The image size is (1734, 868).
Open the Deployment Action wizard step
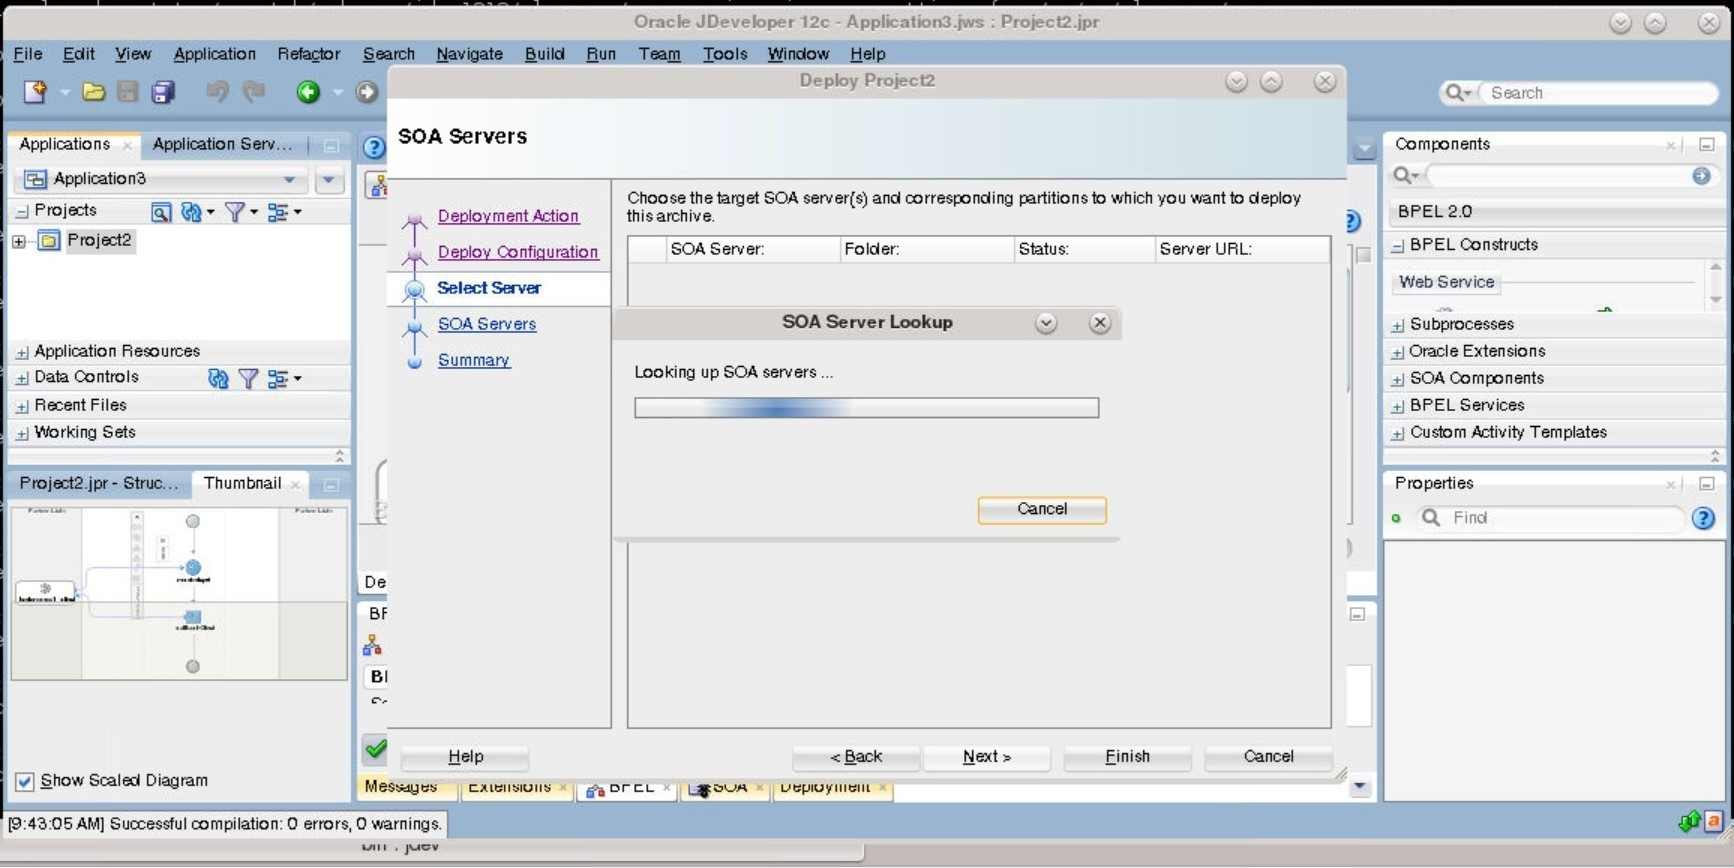click(508, 216)
